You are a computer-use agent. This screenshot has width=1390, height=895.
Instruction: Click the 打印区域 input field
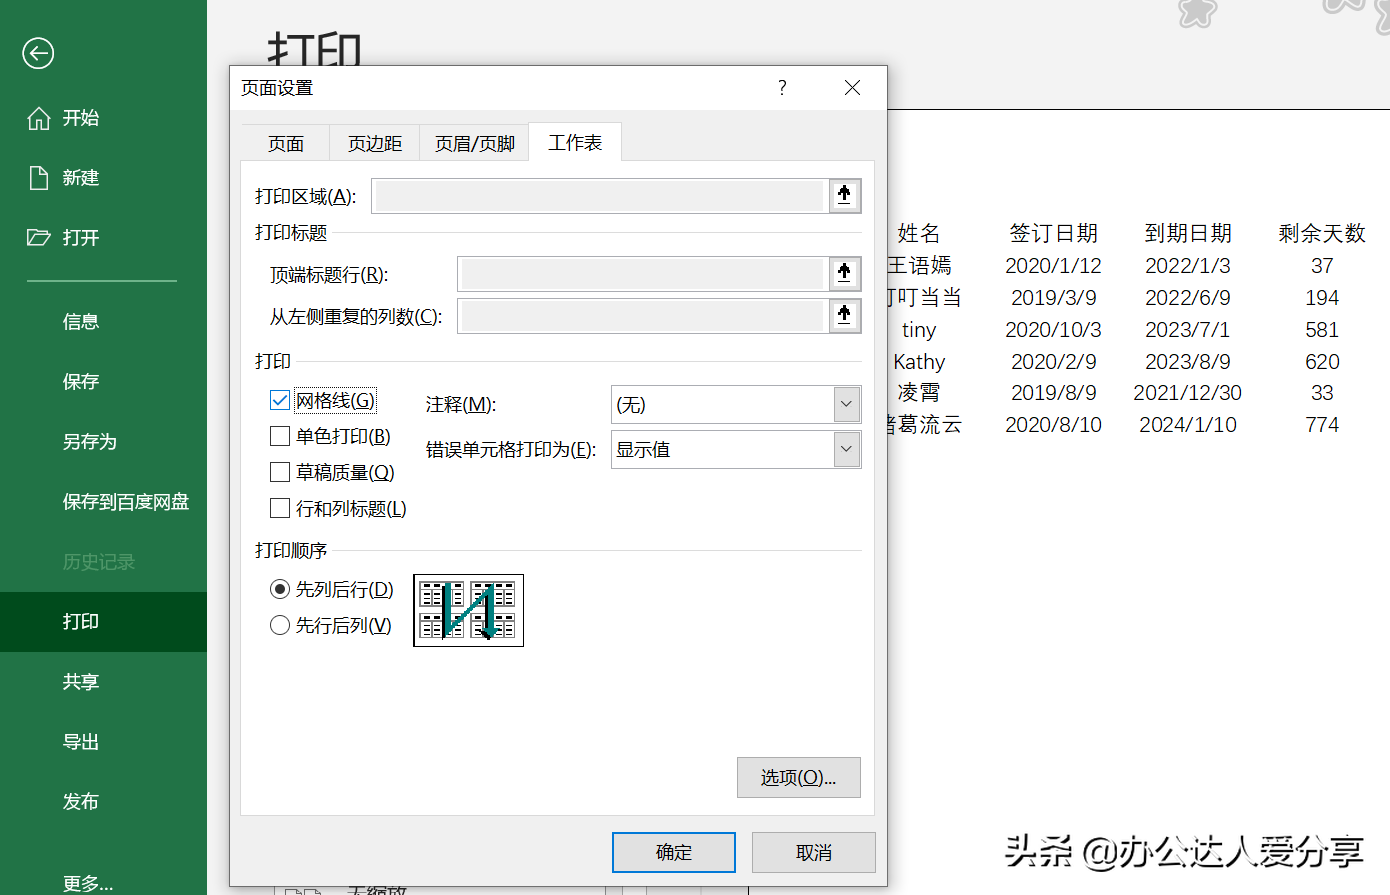(600, 196)
